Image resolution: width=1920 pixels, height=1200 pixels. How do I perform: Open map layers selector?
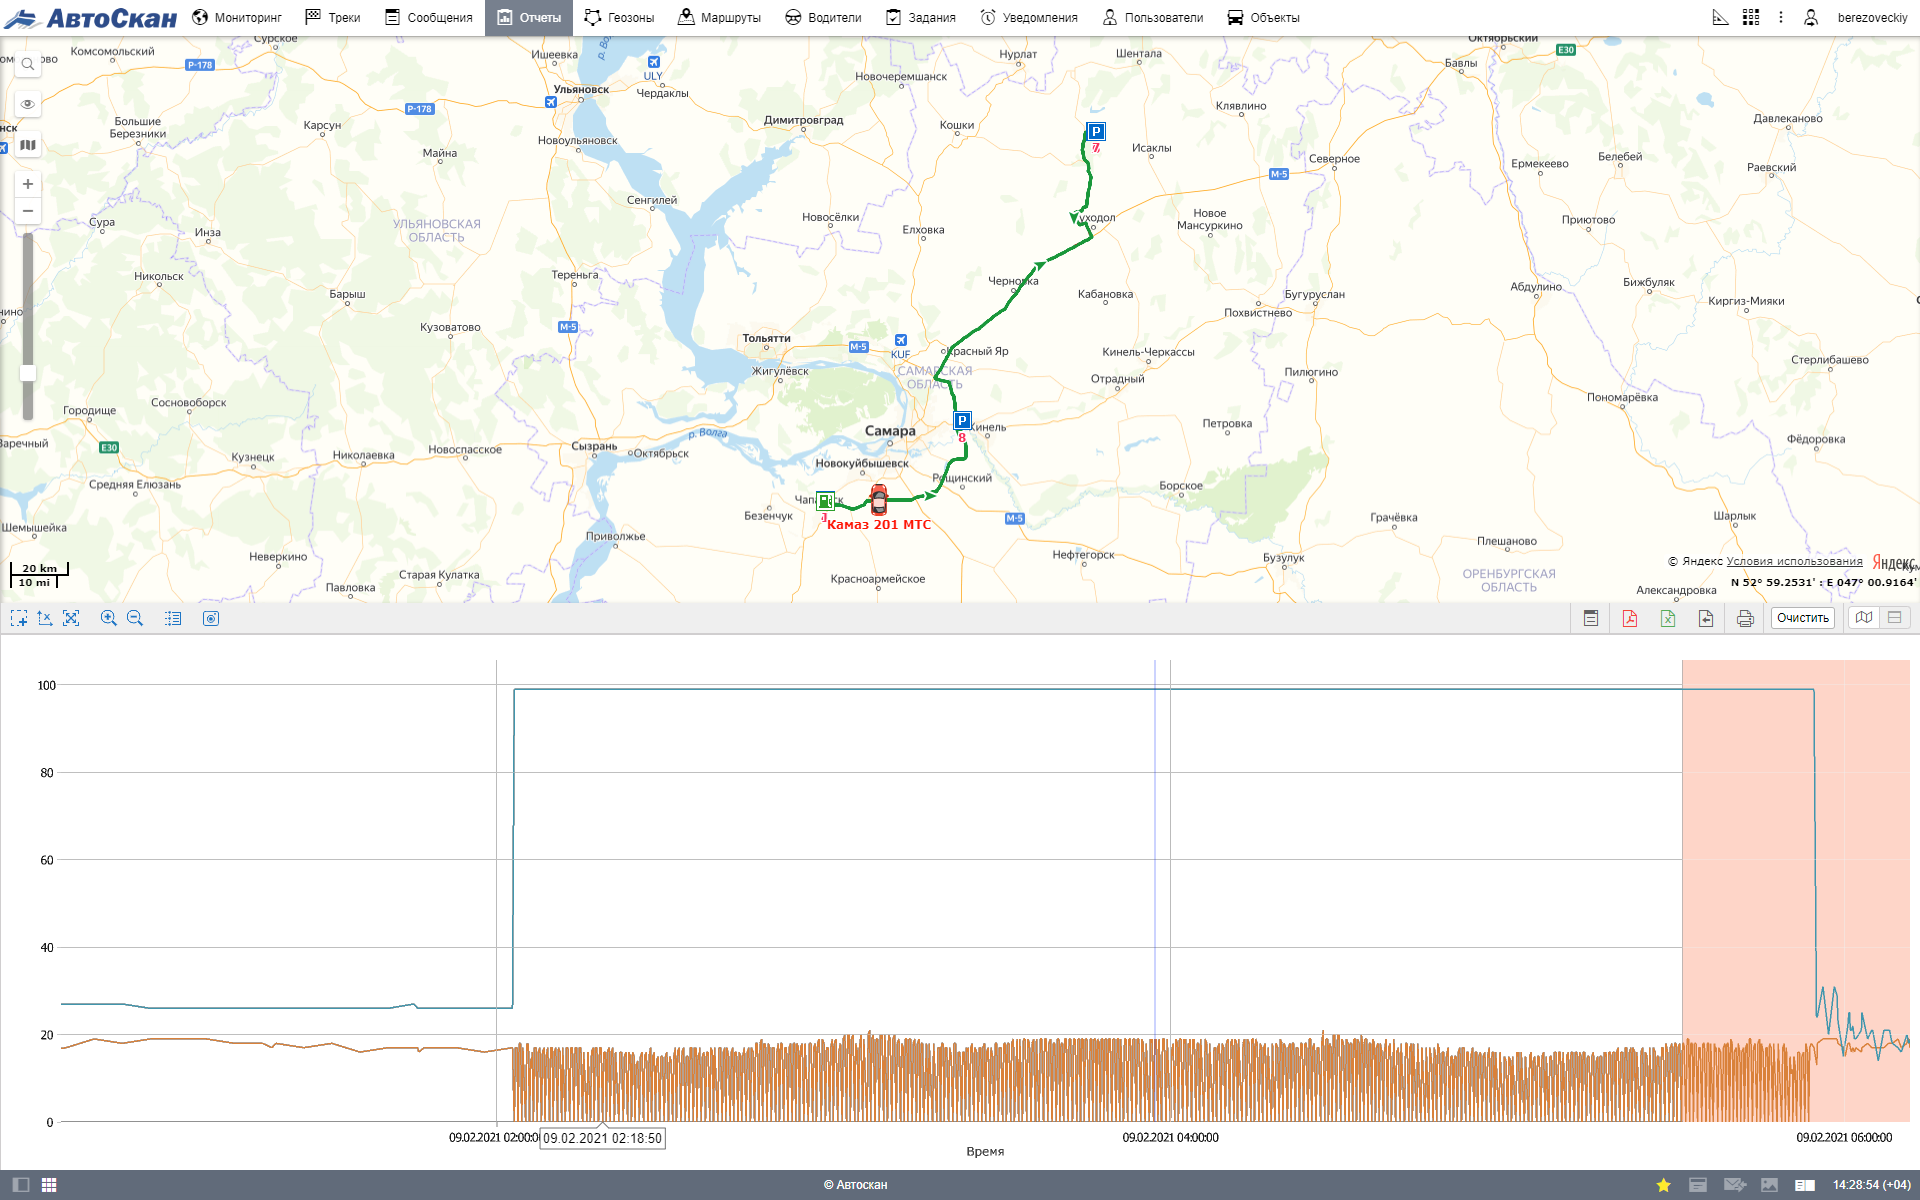tap(28, 145)
